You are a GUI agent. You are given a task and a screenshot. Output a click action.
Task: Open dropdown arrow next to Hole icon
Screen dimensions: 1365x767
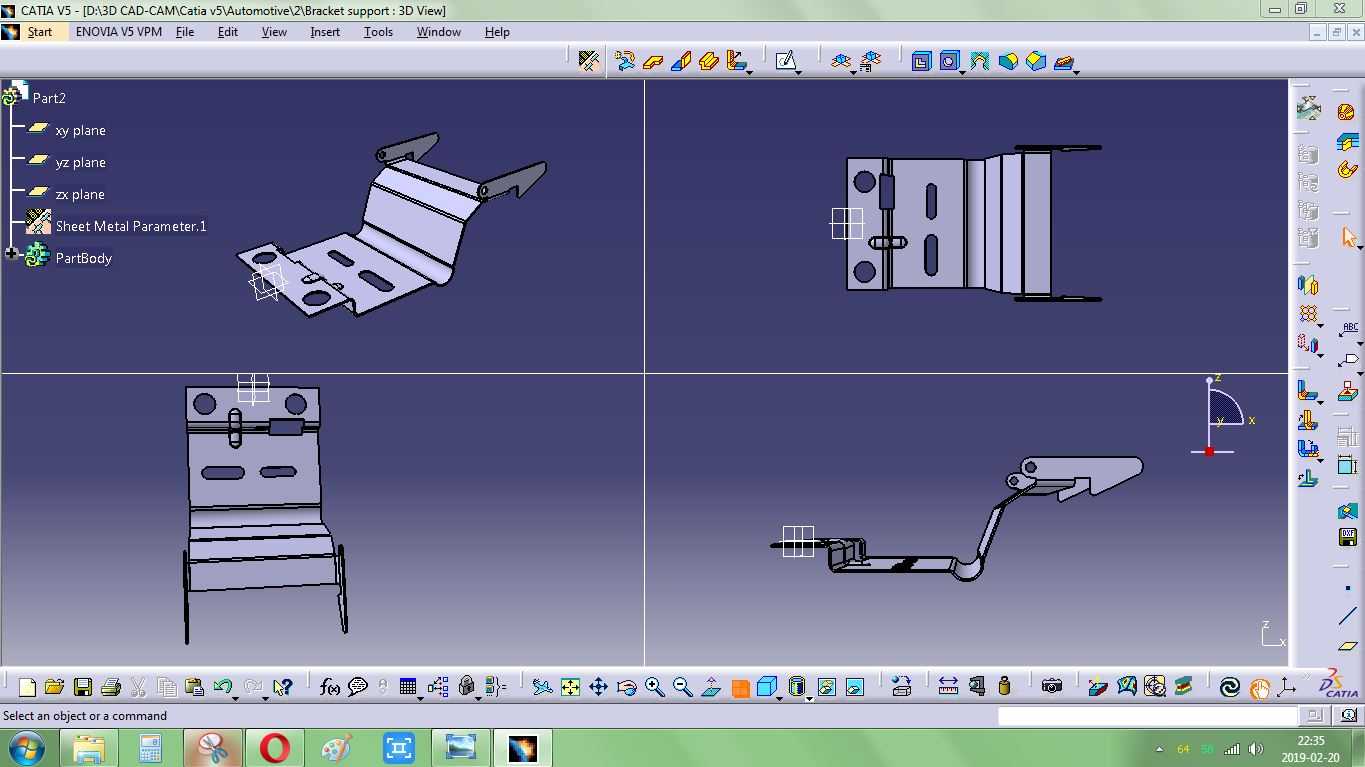[x=962, y=72]
